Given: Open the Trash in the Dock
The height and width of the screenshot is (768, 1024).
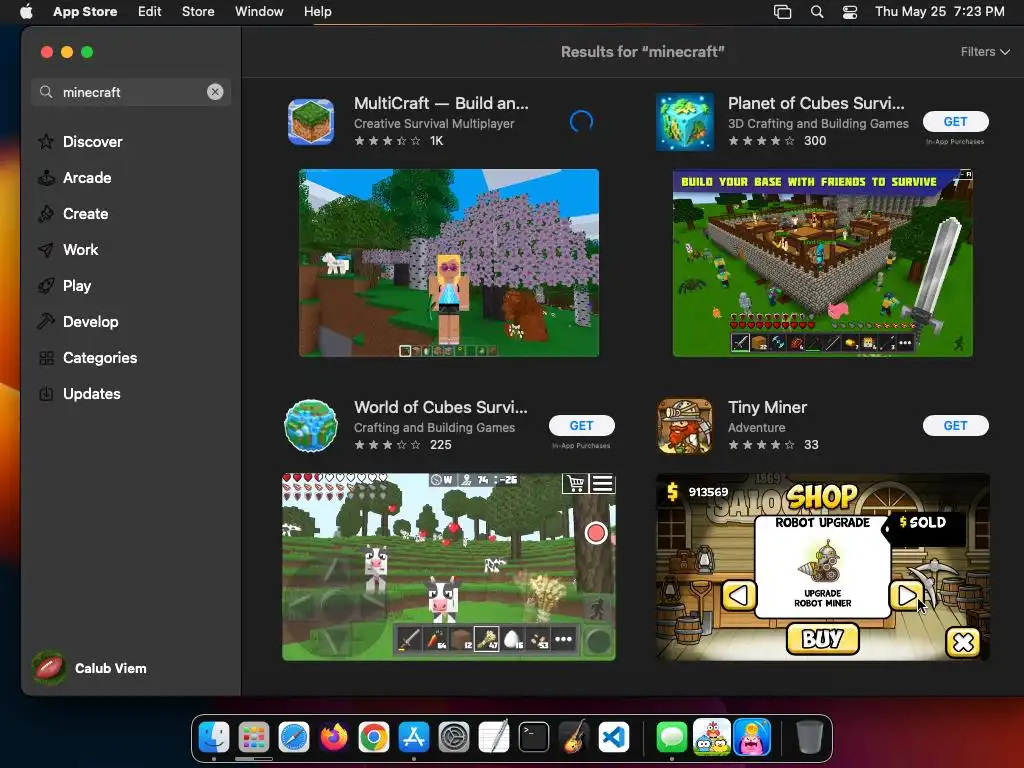Looking at the screenshot, I should 810,738.
